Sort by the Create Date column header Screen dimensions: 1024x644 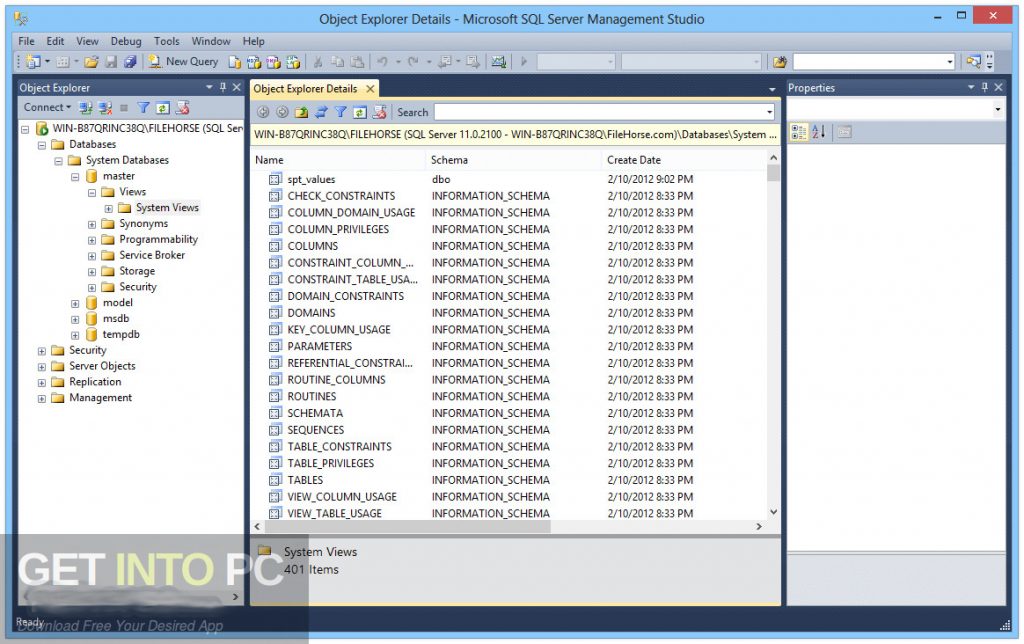point(684,160)
